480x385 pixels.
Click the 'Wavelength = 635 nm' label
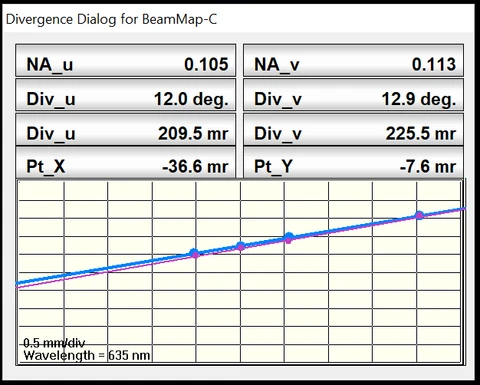coord(87,355)
